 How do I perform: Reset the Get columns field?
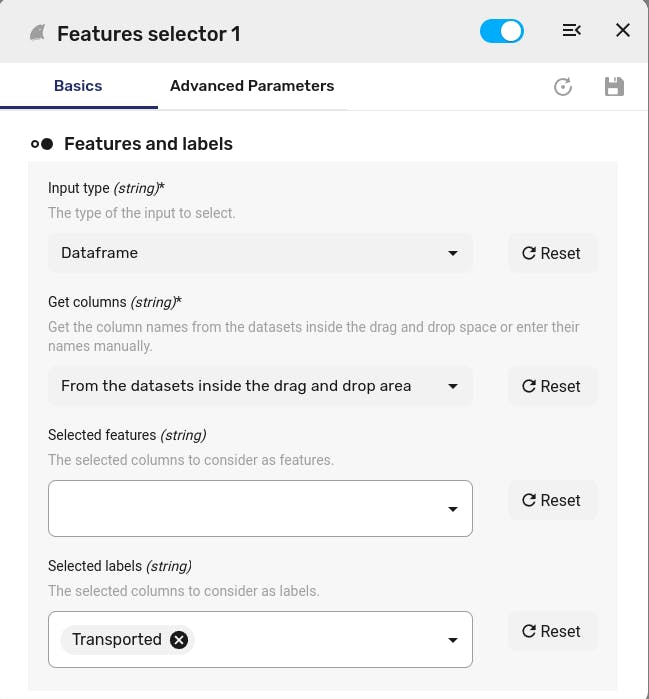point(552,386)
